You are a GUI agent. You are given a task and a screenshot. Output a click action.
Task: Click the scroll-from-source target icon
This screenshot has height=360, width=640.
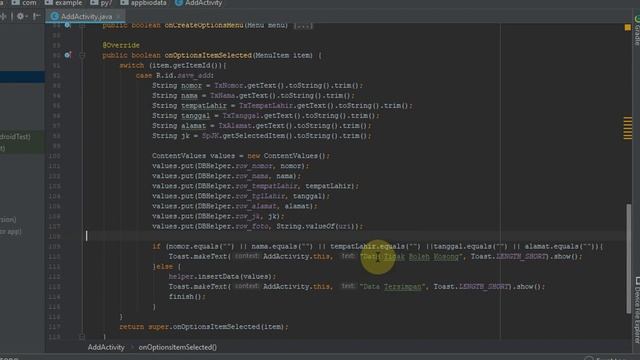pos(3,16)
